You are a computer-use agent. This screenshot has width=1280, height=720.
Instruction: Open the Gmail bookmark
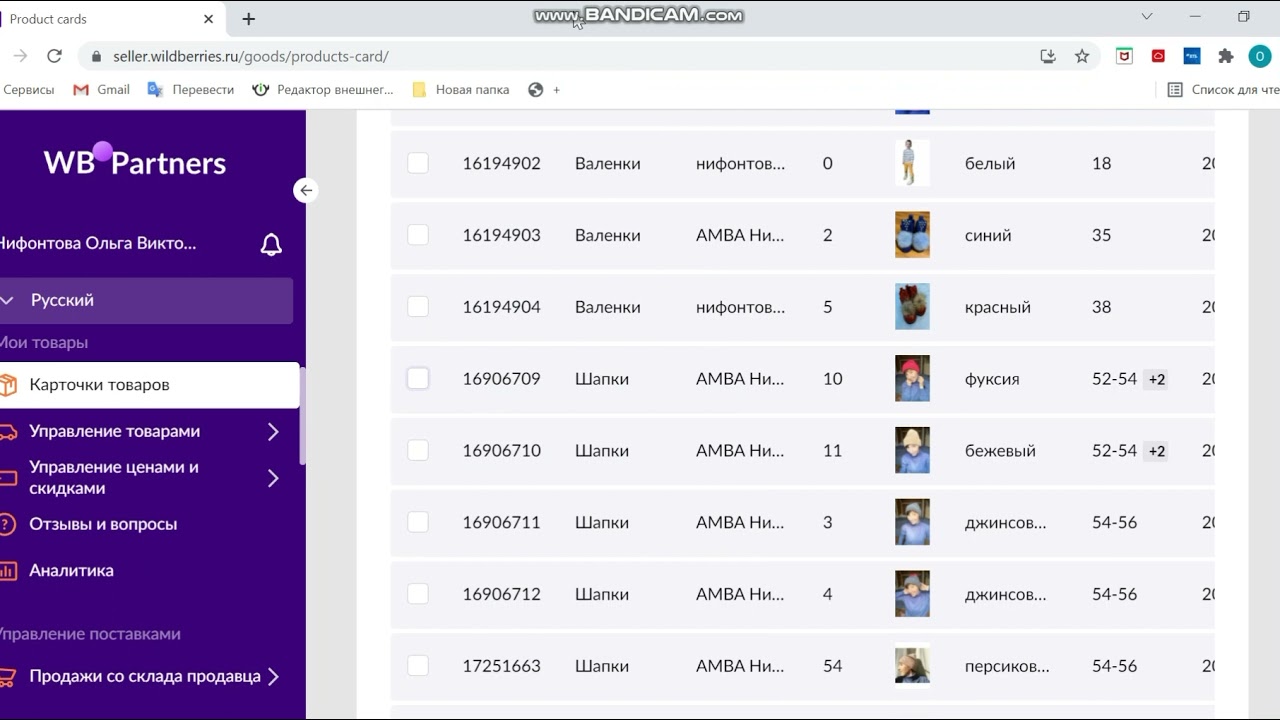tap(102, 90)
